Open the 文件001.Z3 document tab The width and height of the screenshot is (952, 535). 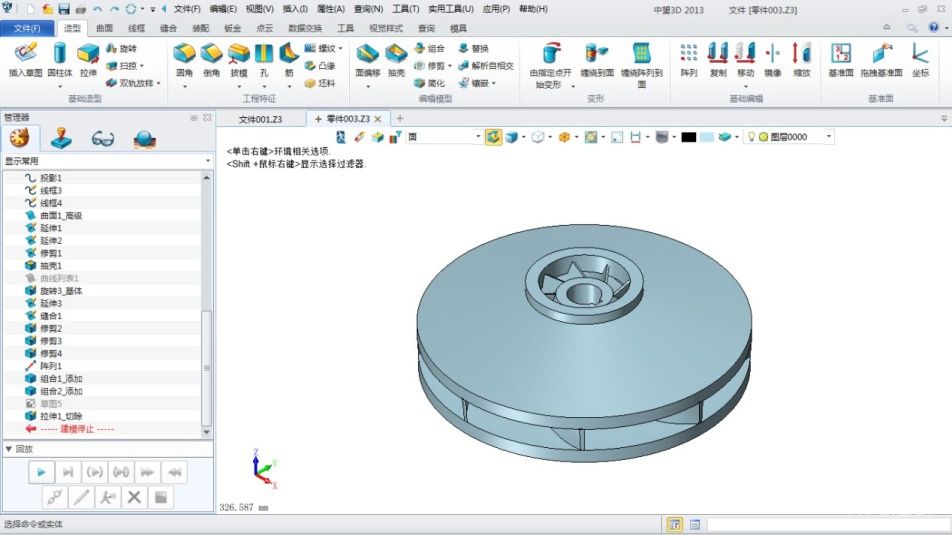(262, 119)
